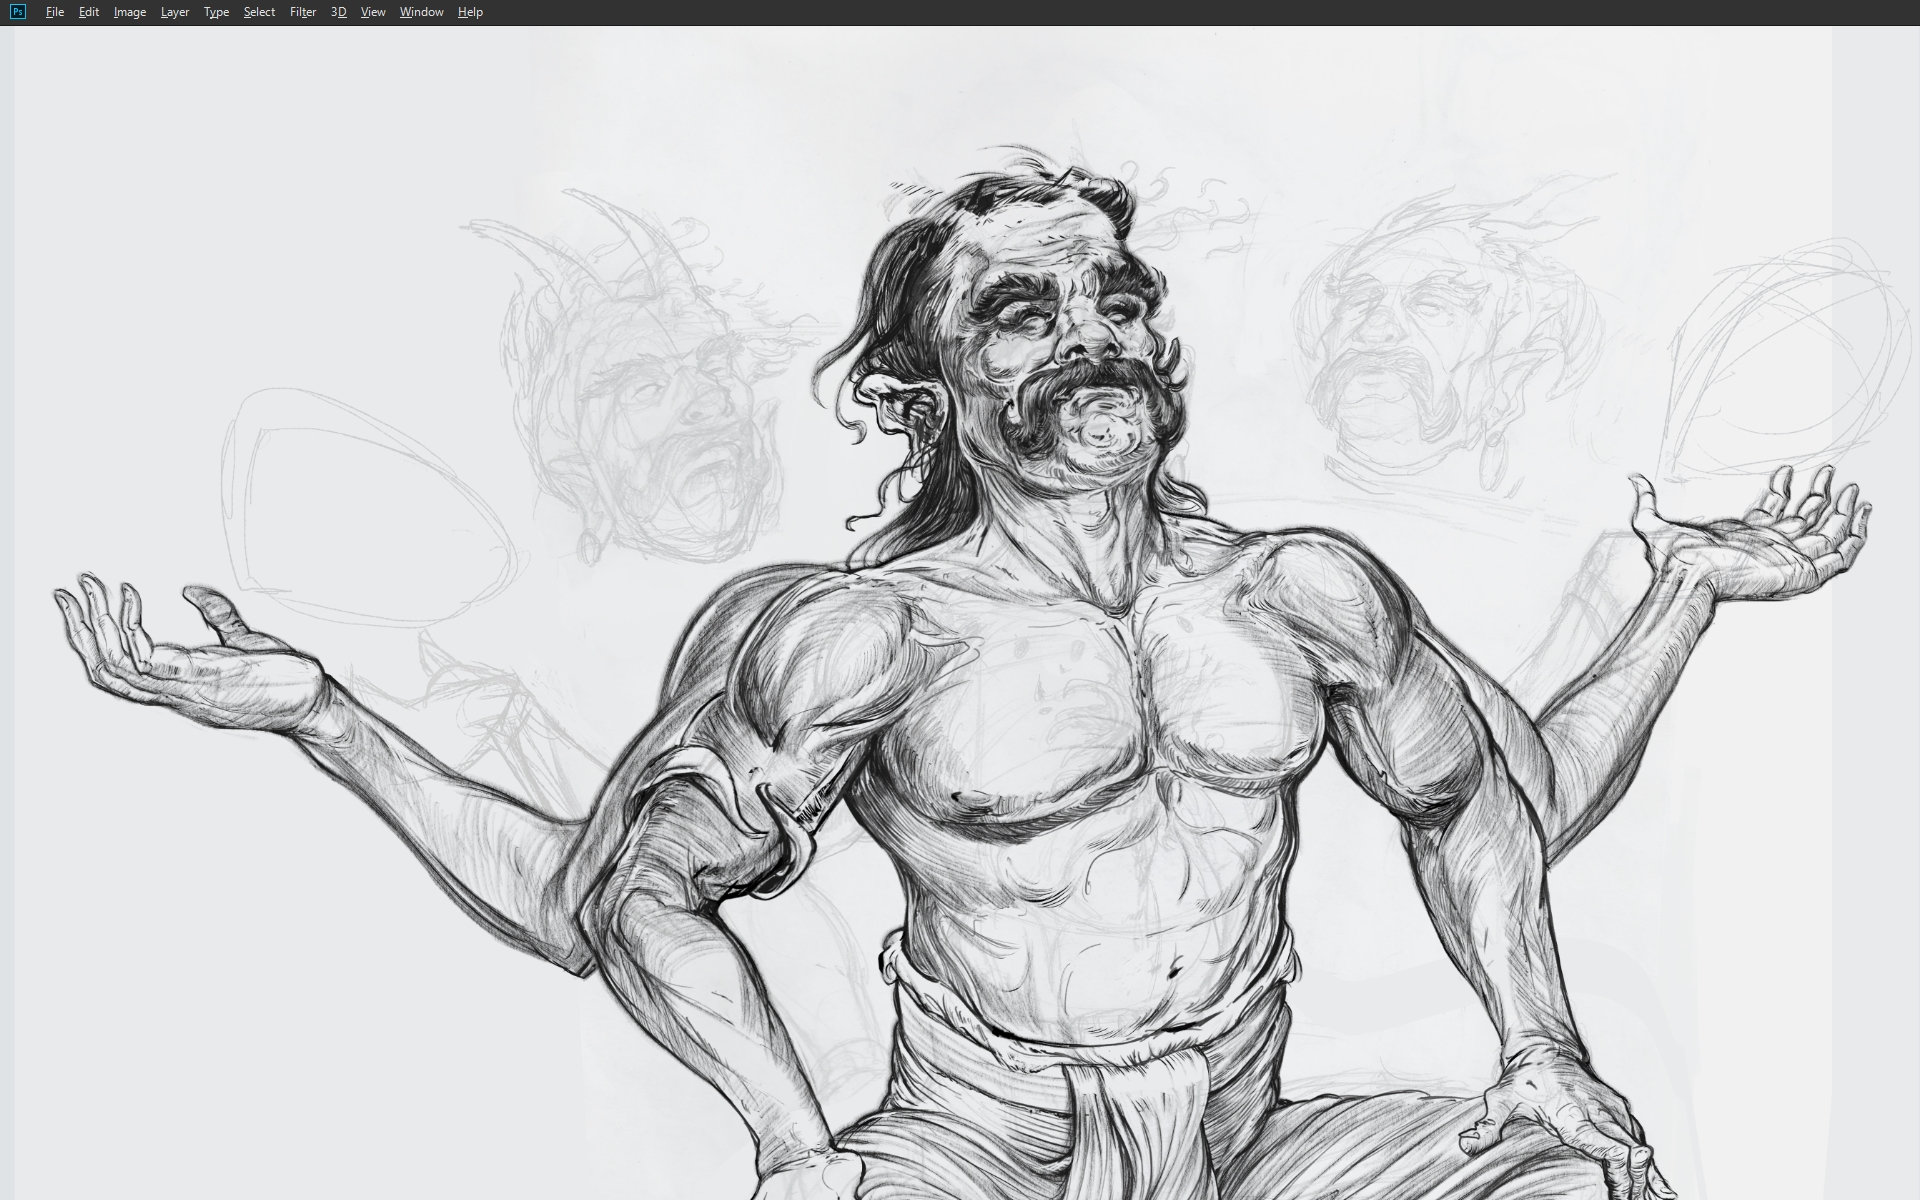Open the Filter menu
Screen dimensions: 1920x1200
click(x=303, y=12)
